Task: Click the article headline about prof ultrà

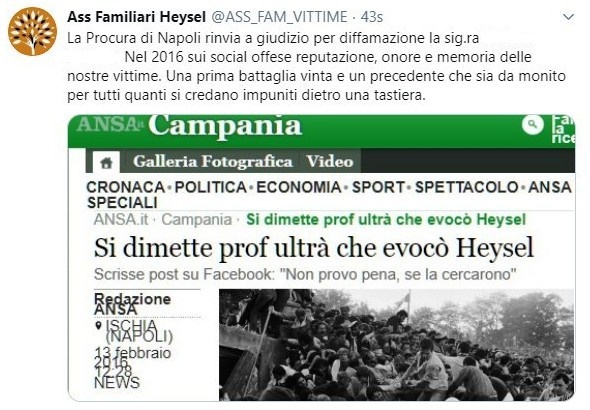Action: click(314, 248)
